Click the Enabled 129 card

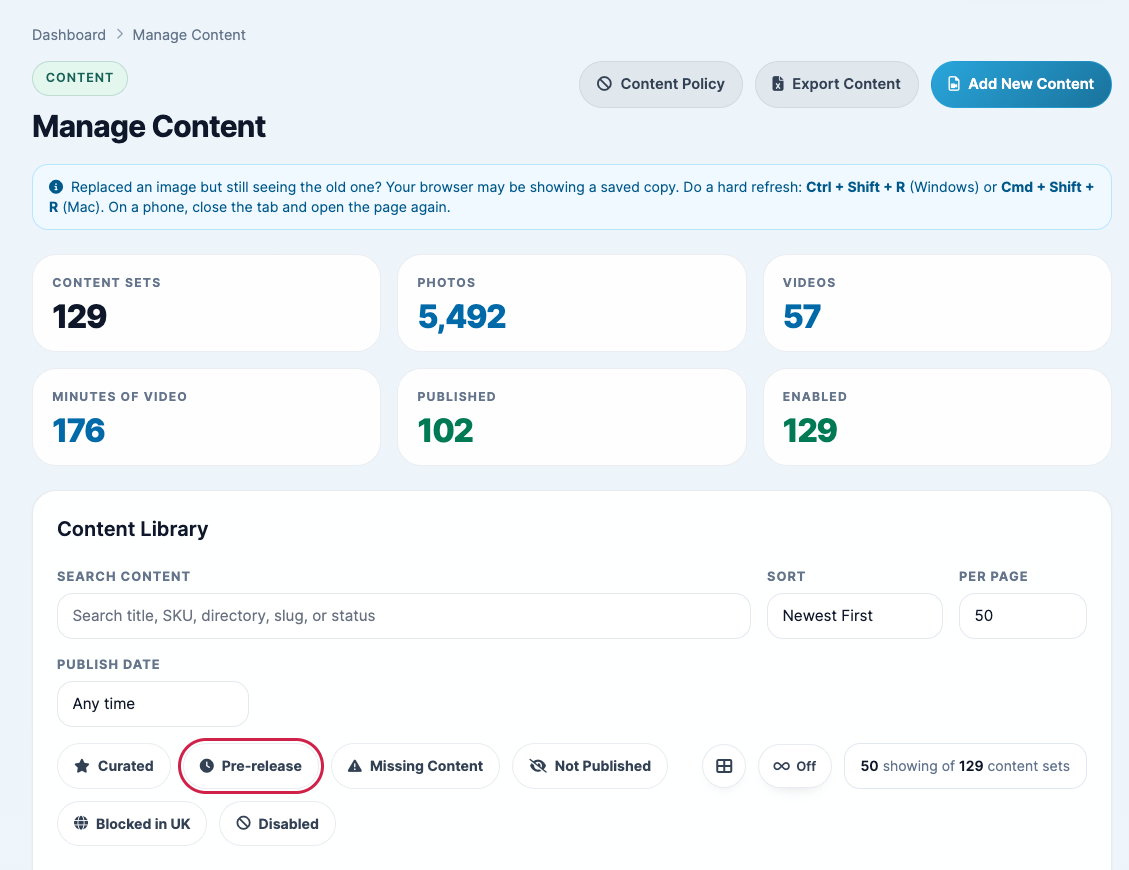[937, 417]
